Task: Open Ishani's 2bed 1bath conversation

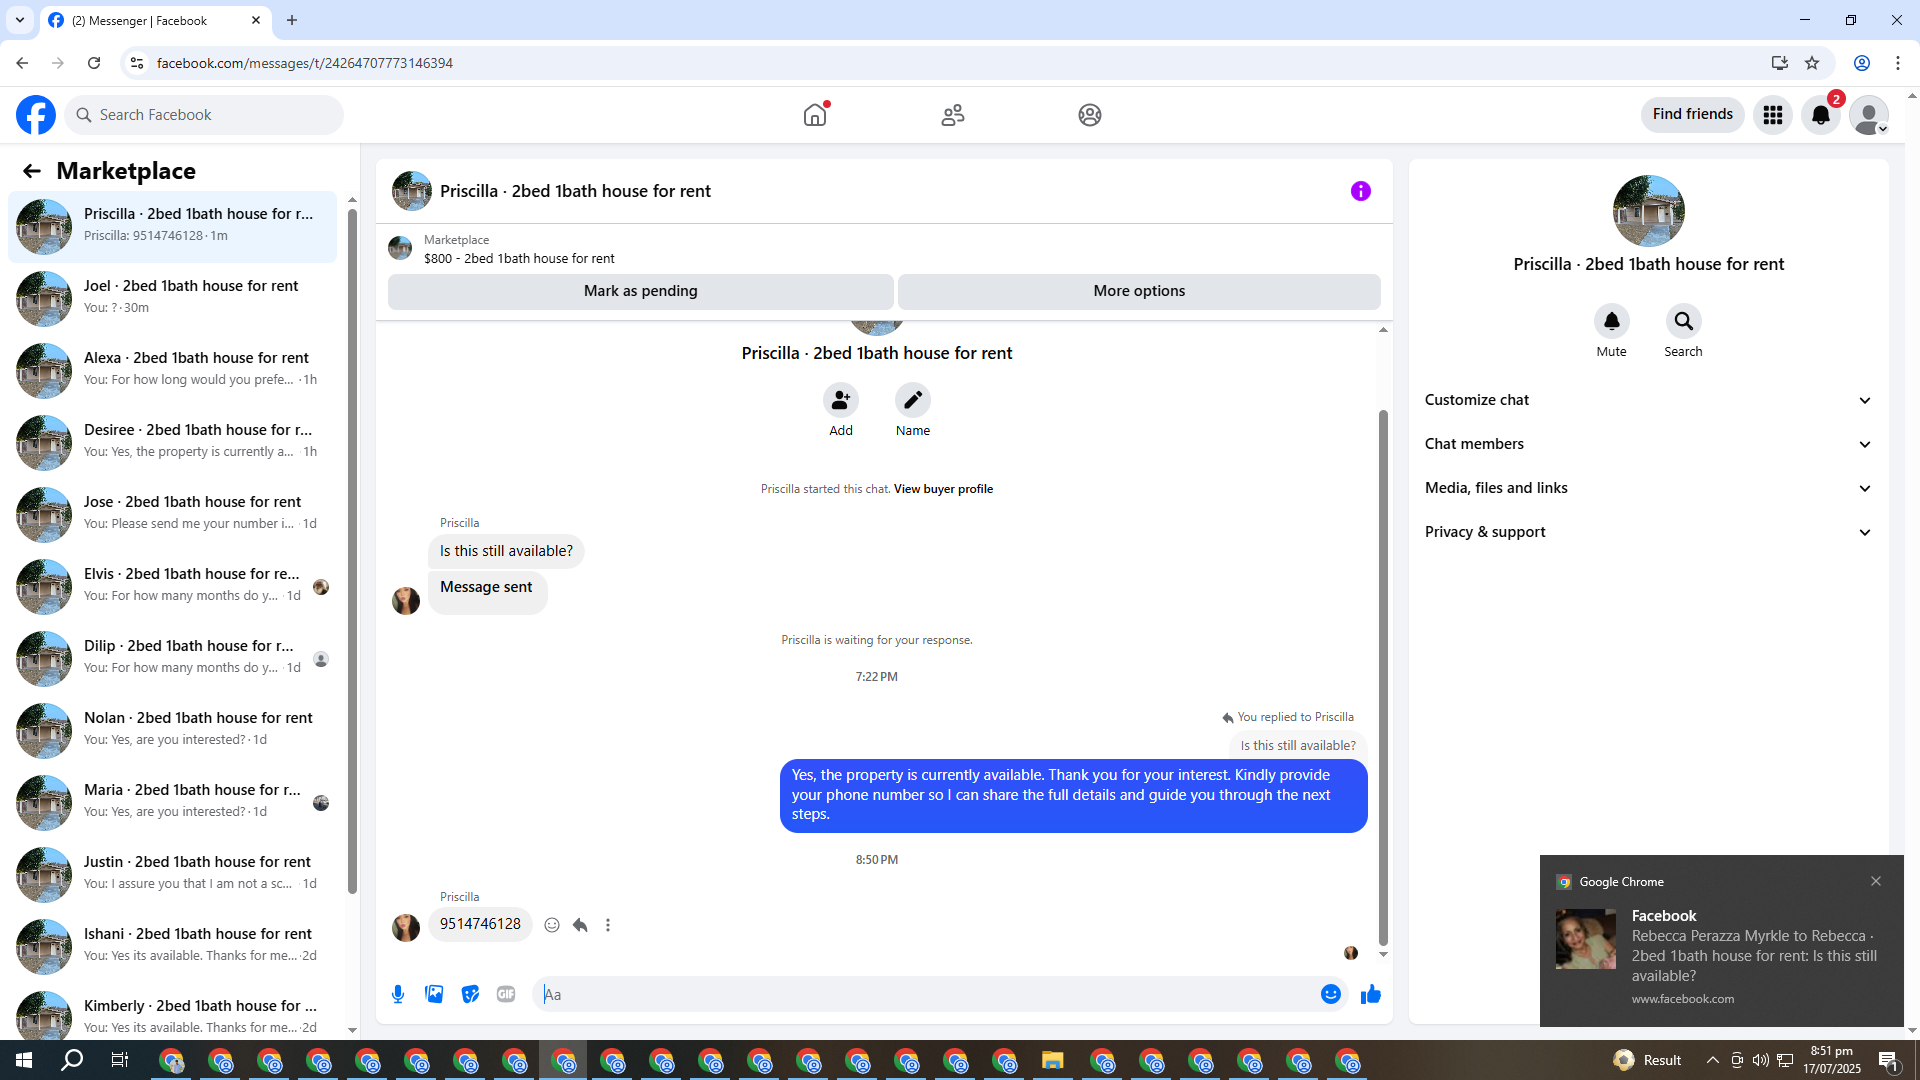Action: pyautogui.click(x=172, y=946)
